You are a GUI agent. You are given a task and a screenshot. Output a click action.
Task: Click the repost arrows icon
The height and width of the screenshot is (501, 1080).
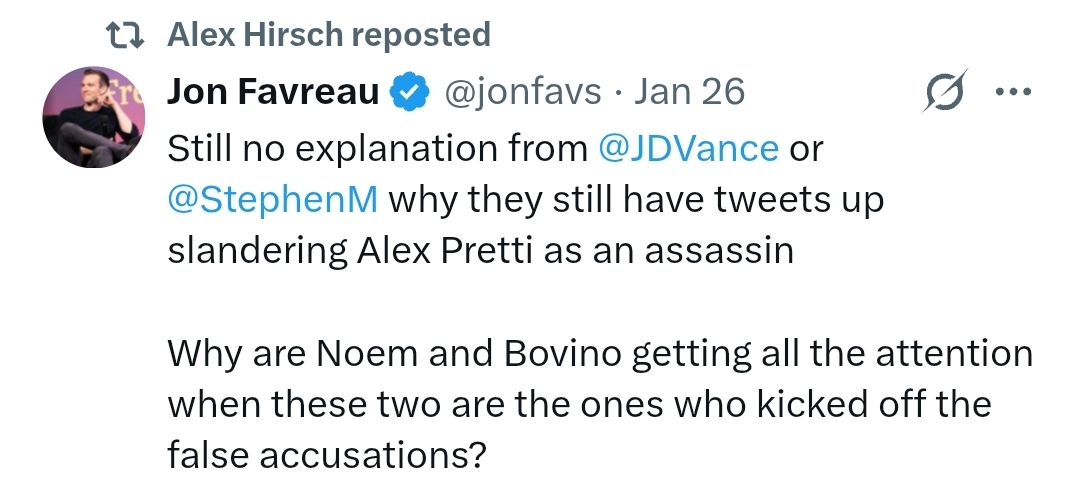click(125, 34)
